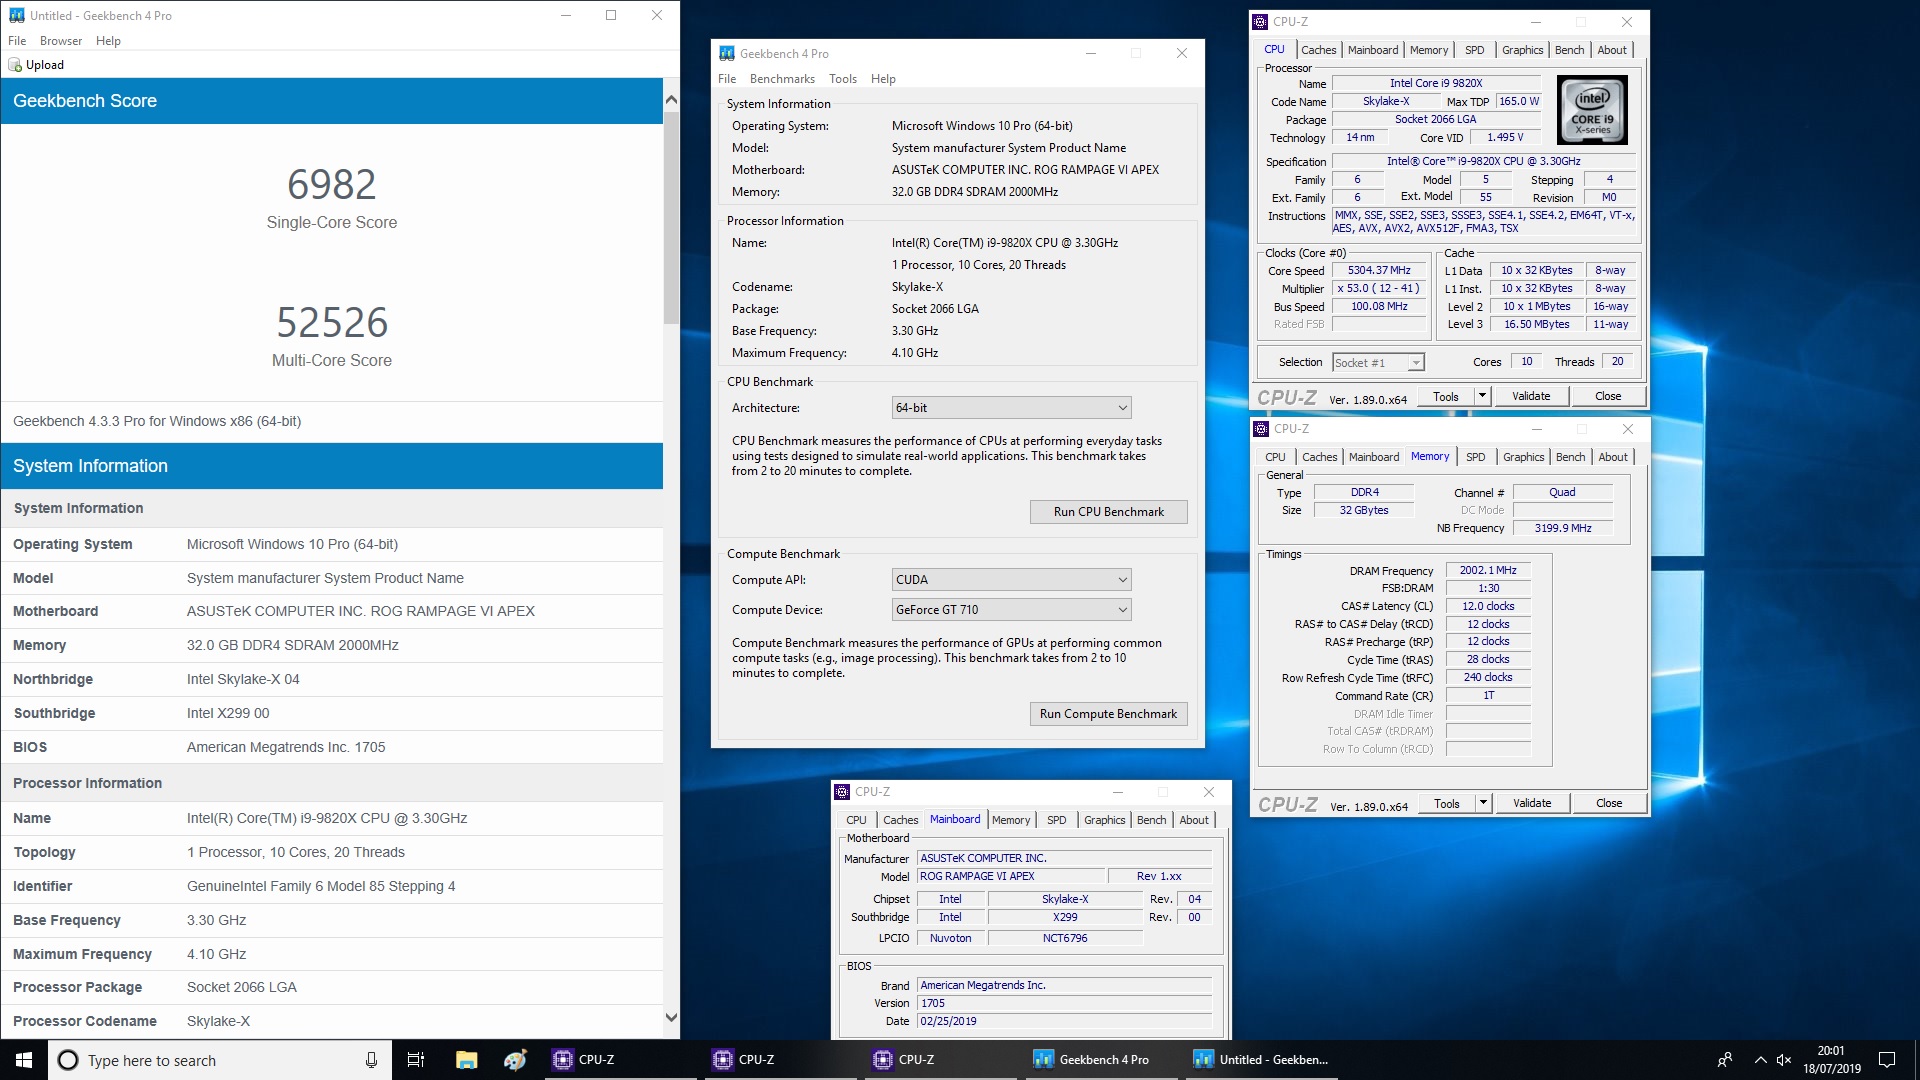The image size is (1920, 1080).
Task: Click DRAM Frequency value 2002.1 MHz
Action: click(x=1488, y=571)
